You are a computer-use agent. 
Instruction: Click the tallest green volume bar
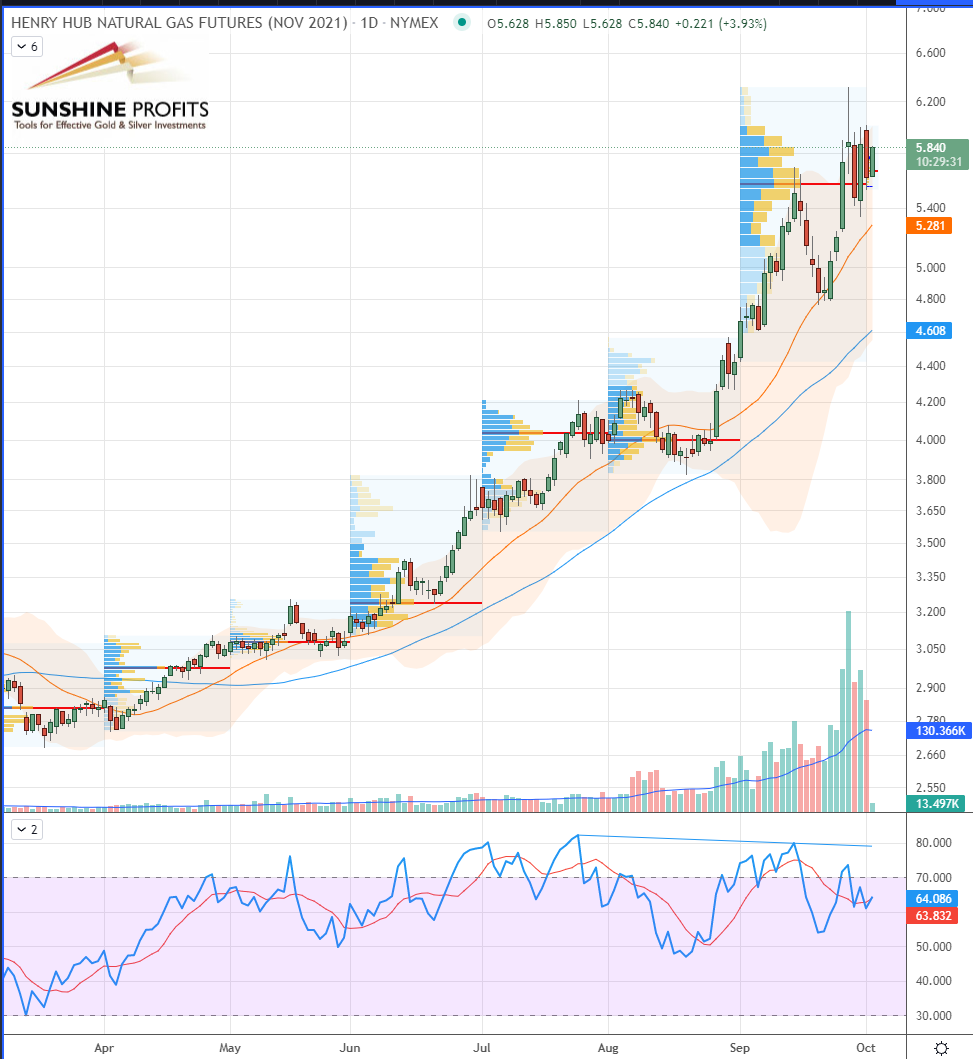point(848,711)
